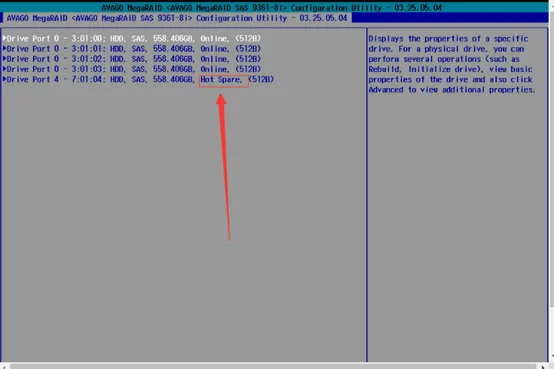Click the blue Configuration Utility title bar
The height and width of the screenshot is (369, 554).
[x=177, y=18]
